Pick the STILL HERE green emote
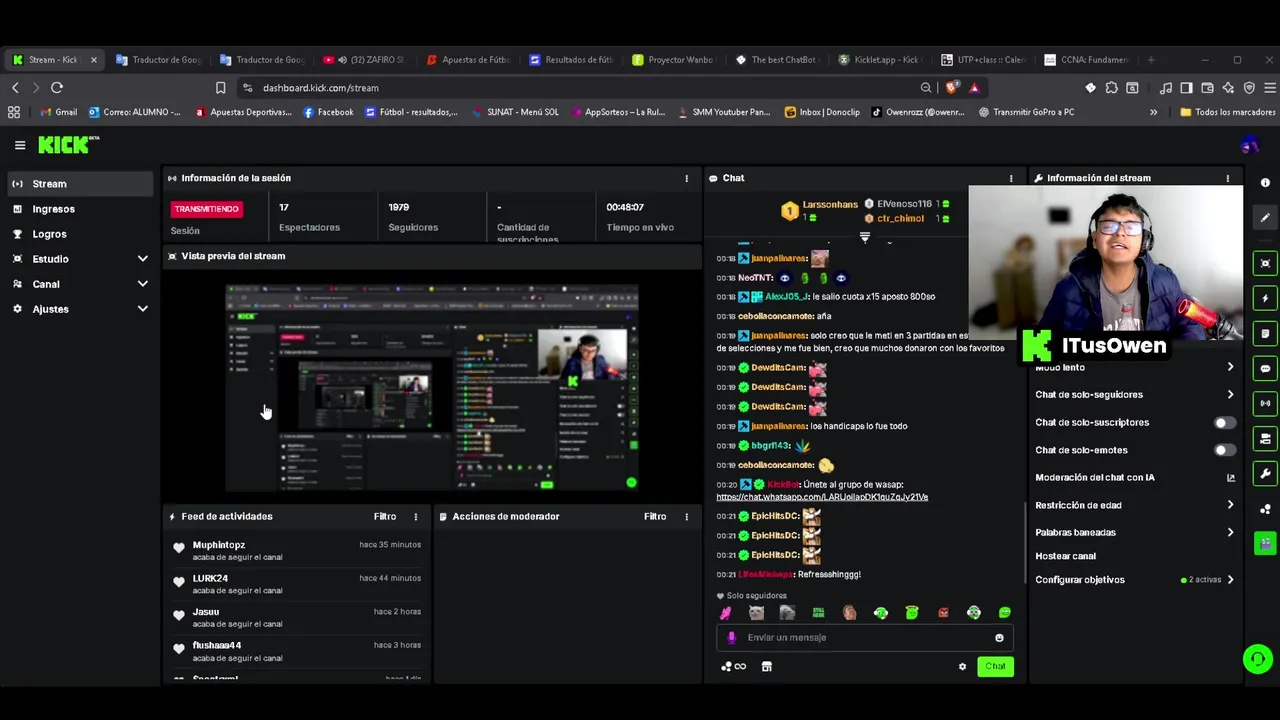Screen dimensions: 1280x720 [818, 613]
